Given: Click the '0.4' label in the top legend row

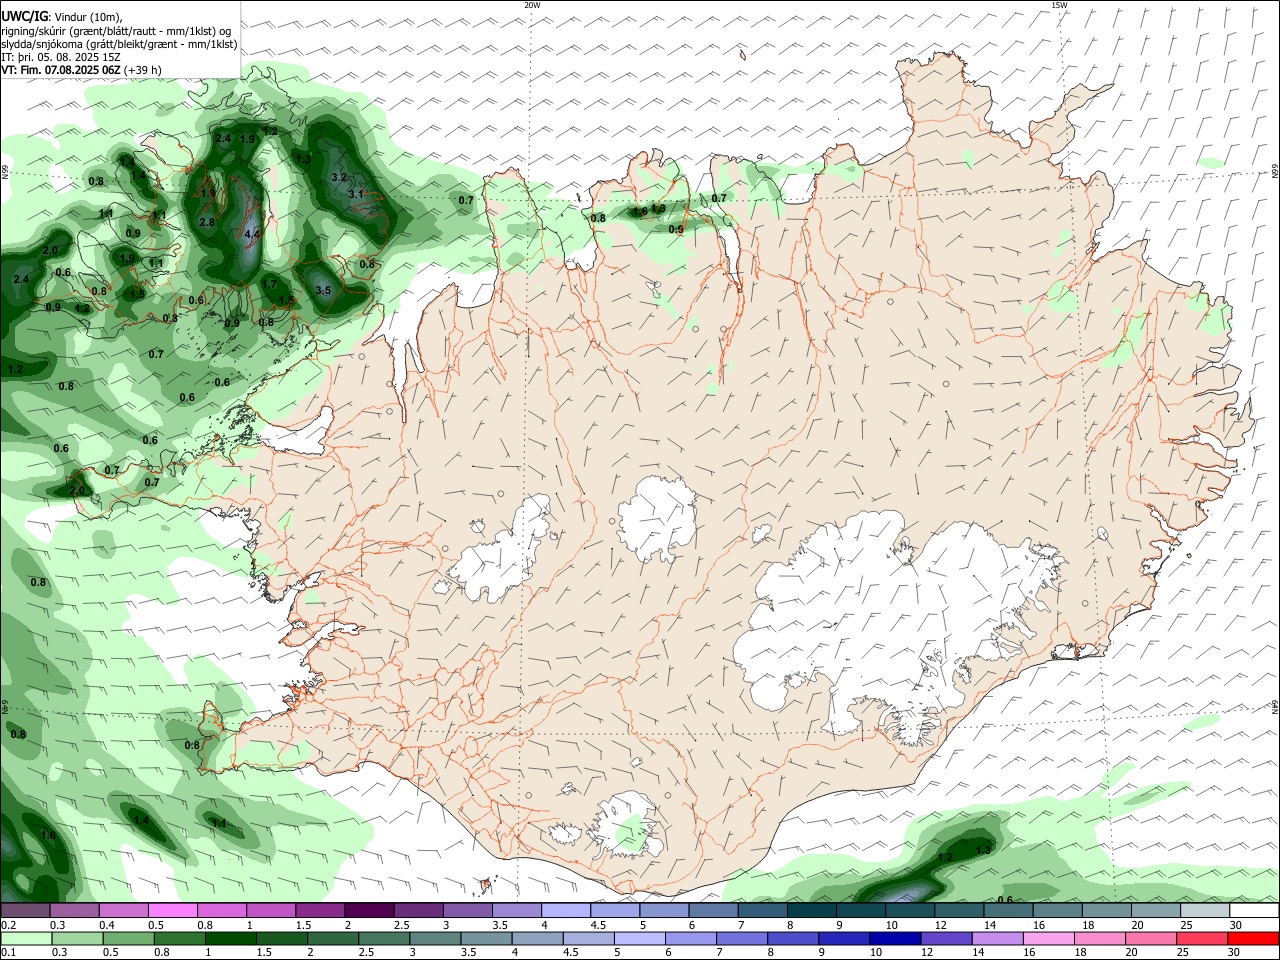Looking at the screenshot, I should click(107, 925).
